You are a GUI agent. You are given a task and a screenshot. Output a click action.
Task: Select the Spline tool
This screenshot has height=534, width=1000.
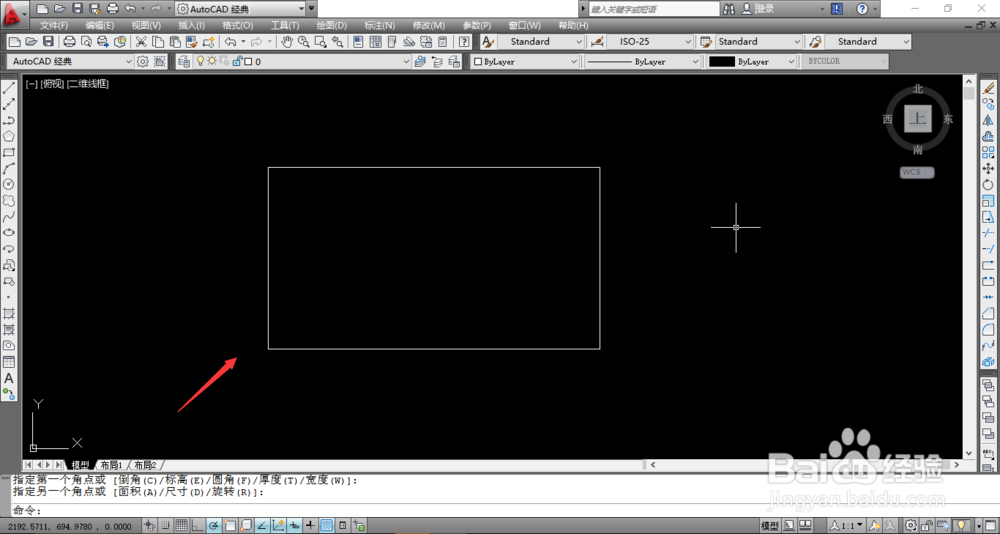pos(9,217)
